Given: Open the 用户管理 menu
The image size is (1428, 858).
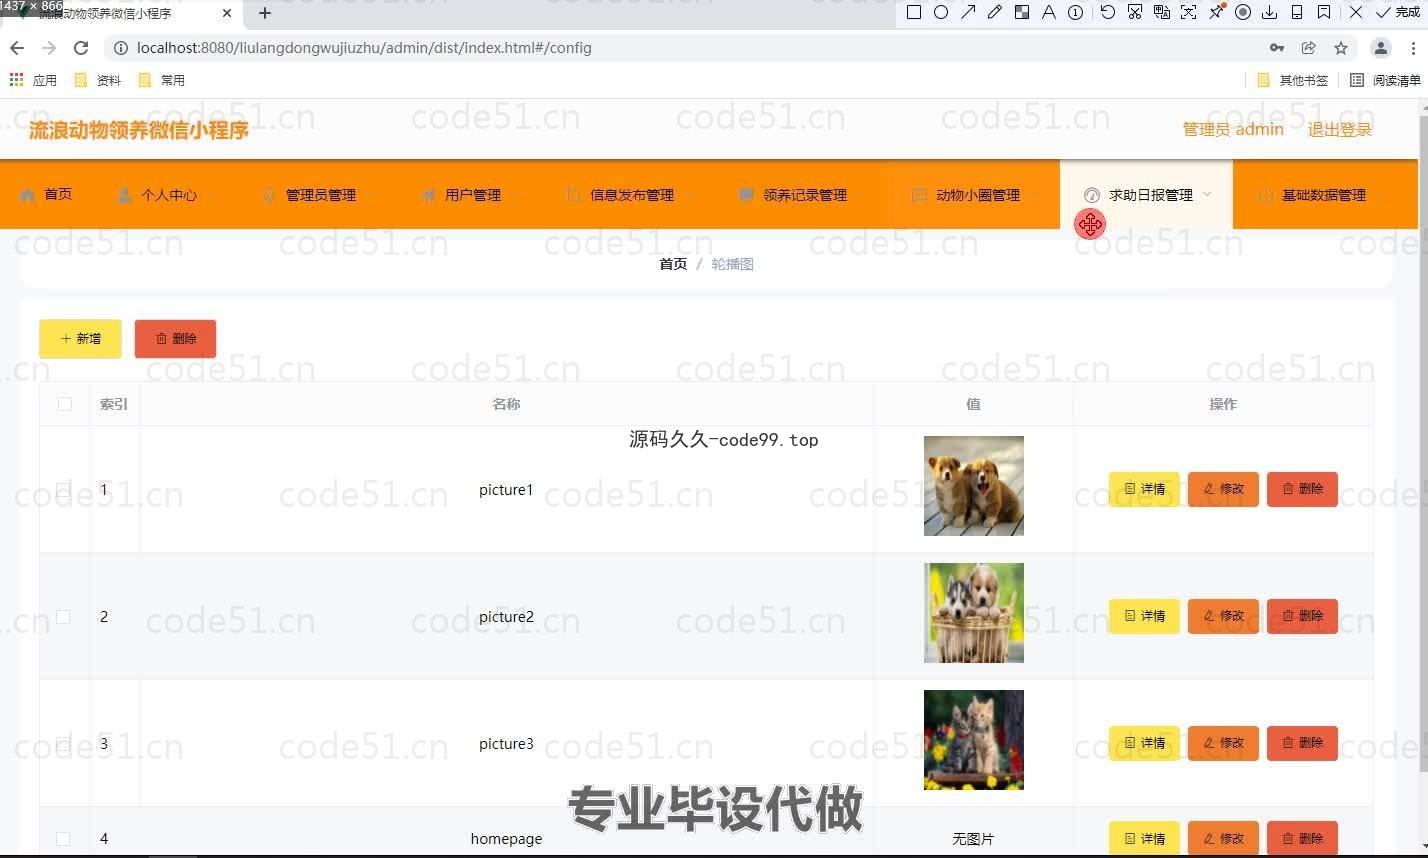Looking at the screenshot, I should pos(467,195).
